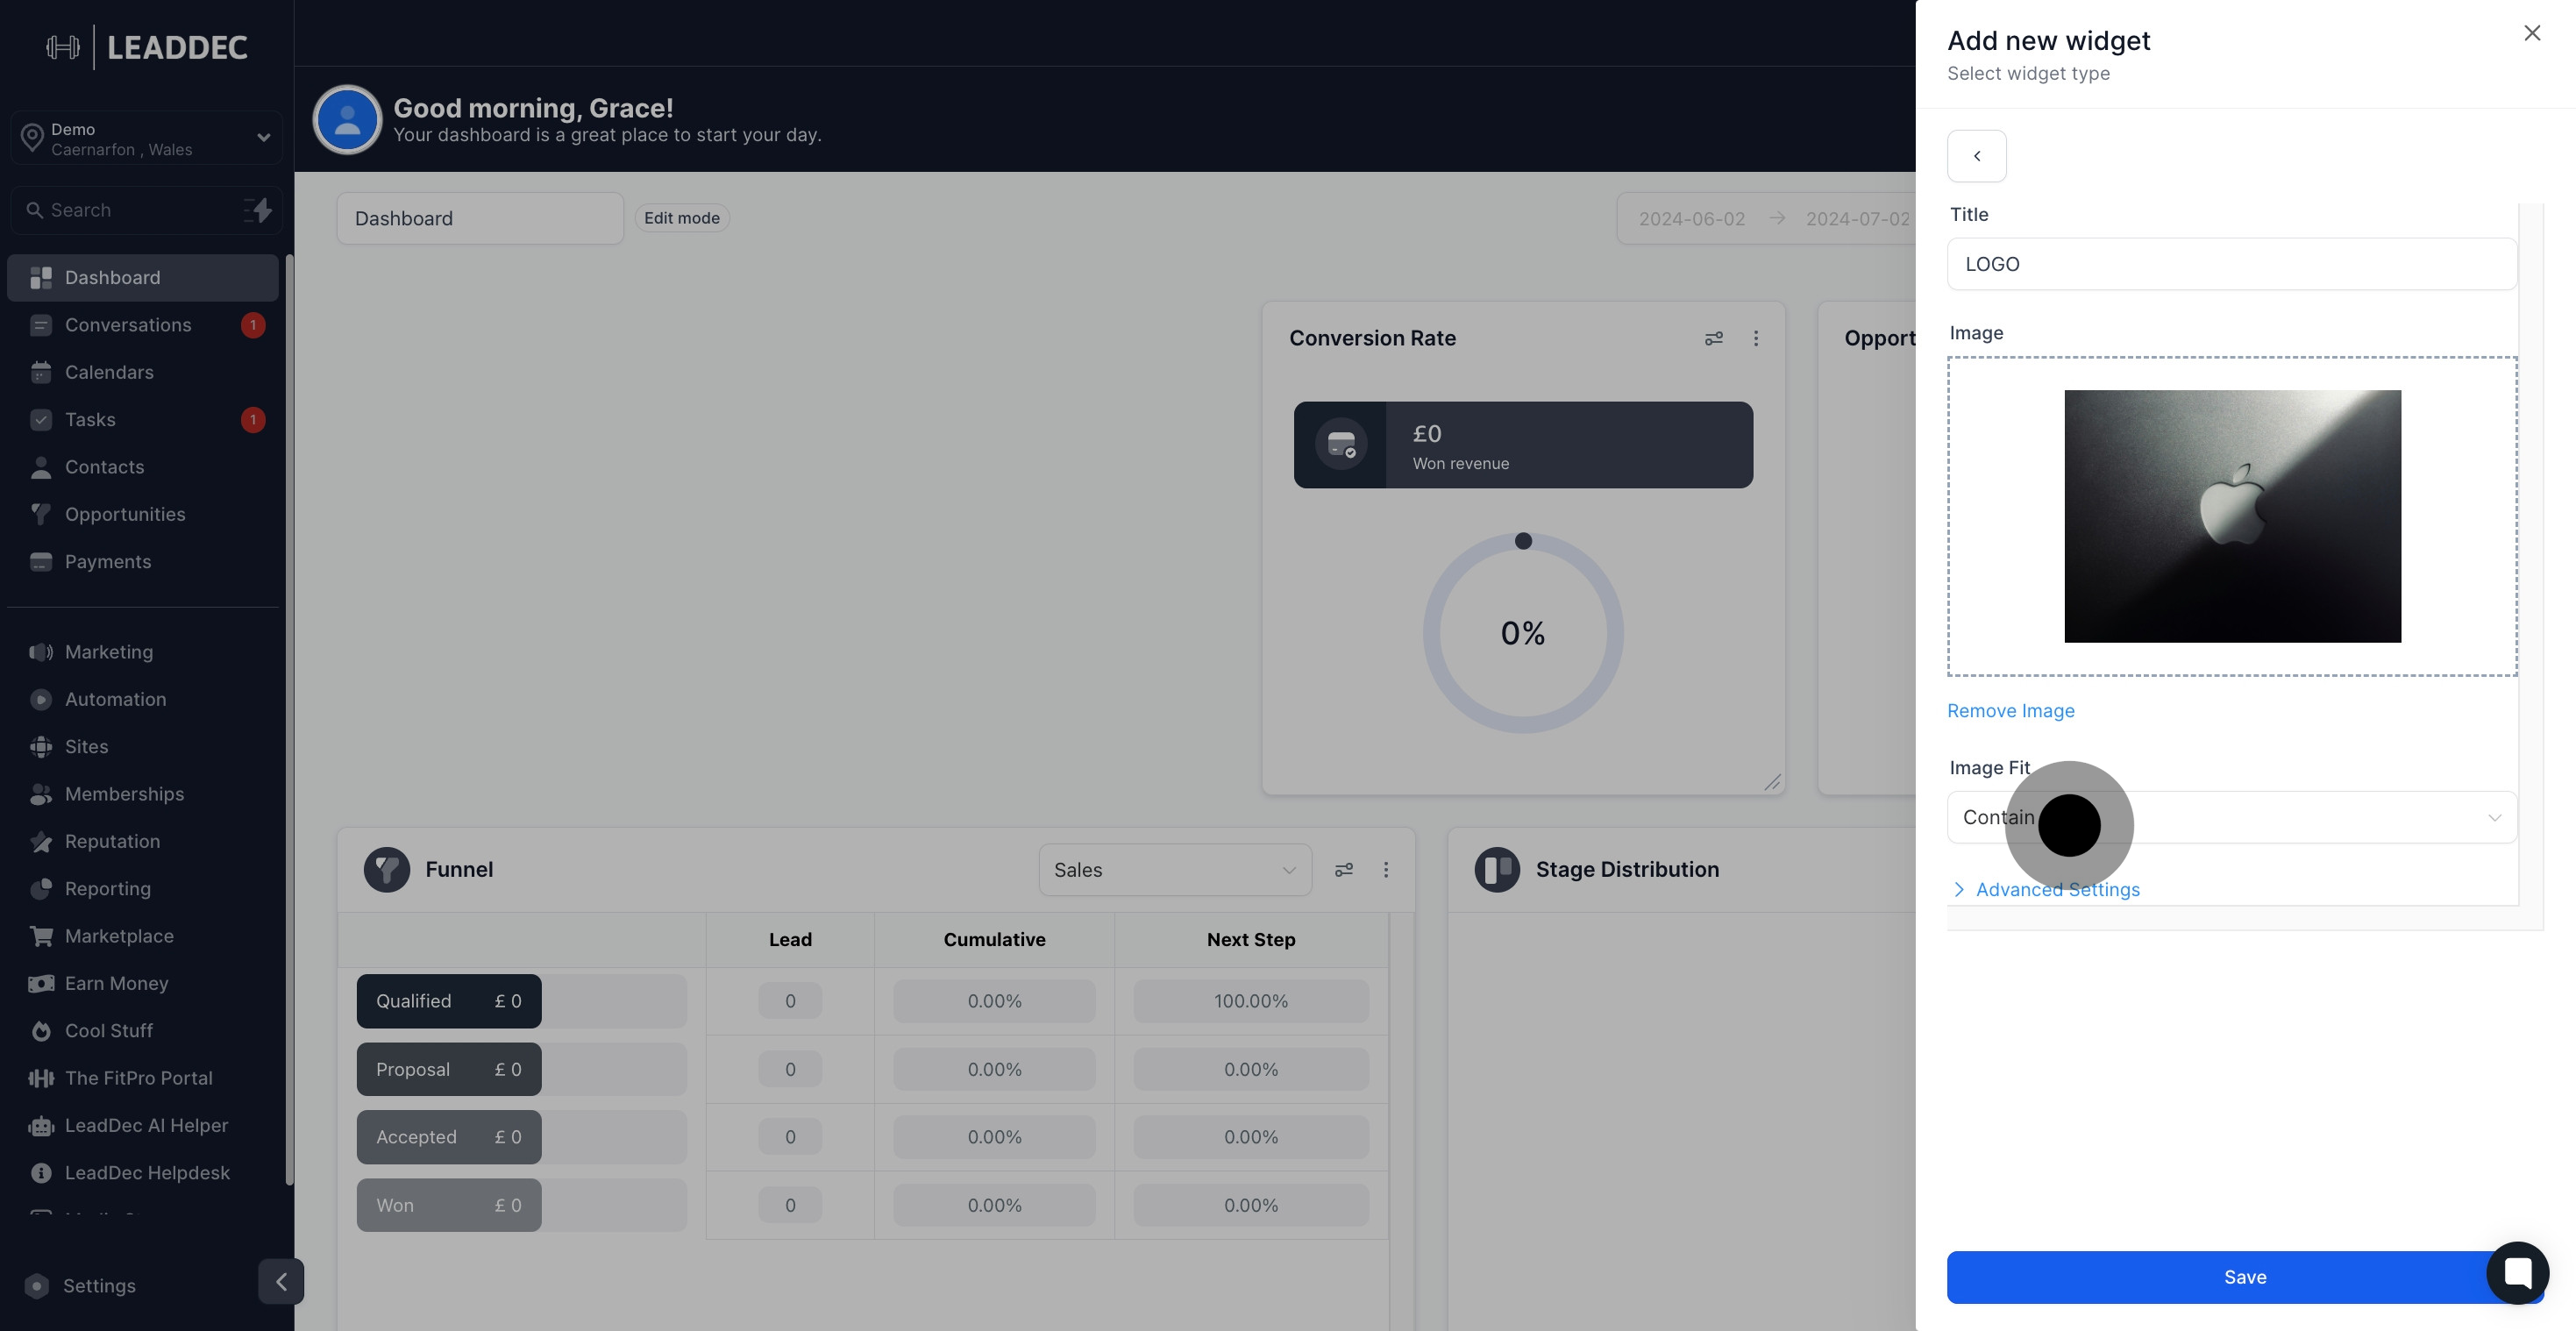Screen dimensions: 2576x1331
Task: Click the start date 2024-06-02
Action: click(1691, 219)
